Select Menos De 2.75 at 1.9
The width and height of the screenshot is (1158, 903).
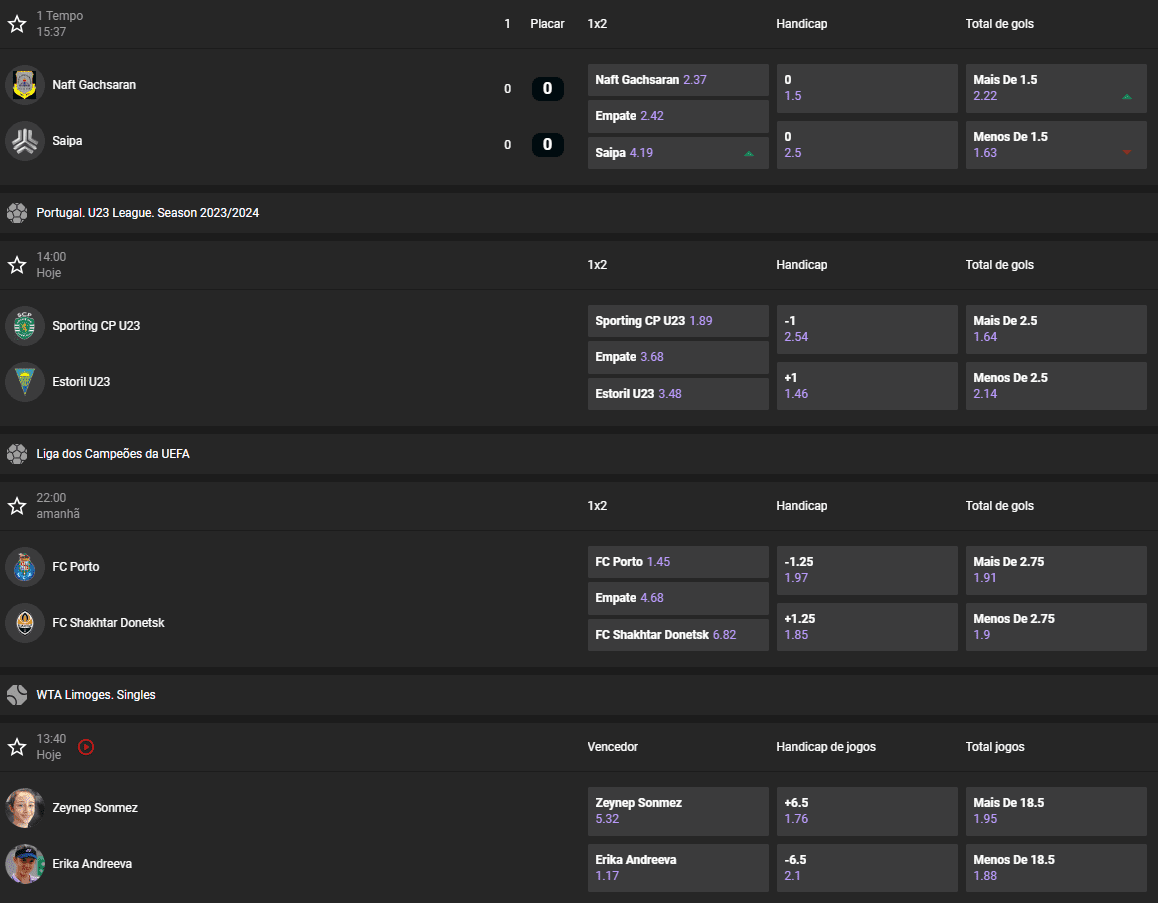1056,627
